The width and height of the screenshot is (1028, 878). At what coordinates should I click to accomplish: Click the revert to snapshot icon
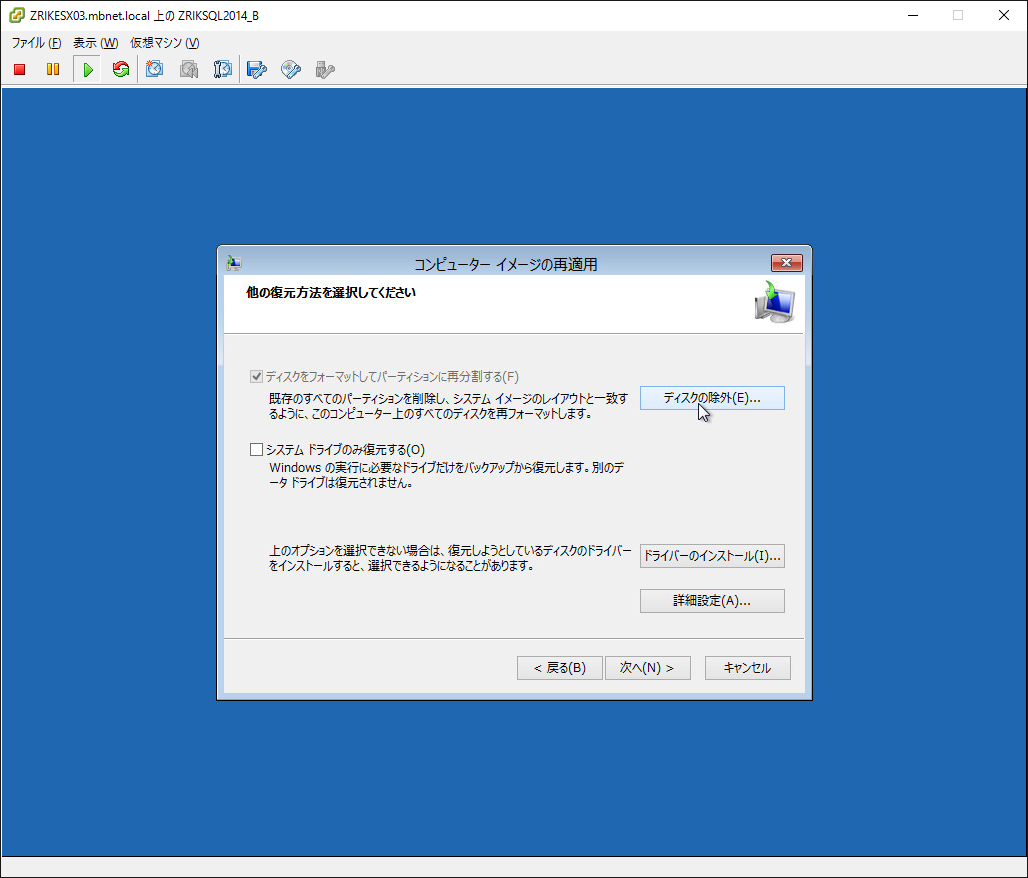(x=189, y=70)
